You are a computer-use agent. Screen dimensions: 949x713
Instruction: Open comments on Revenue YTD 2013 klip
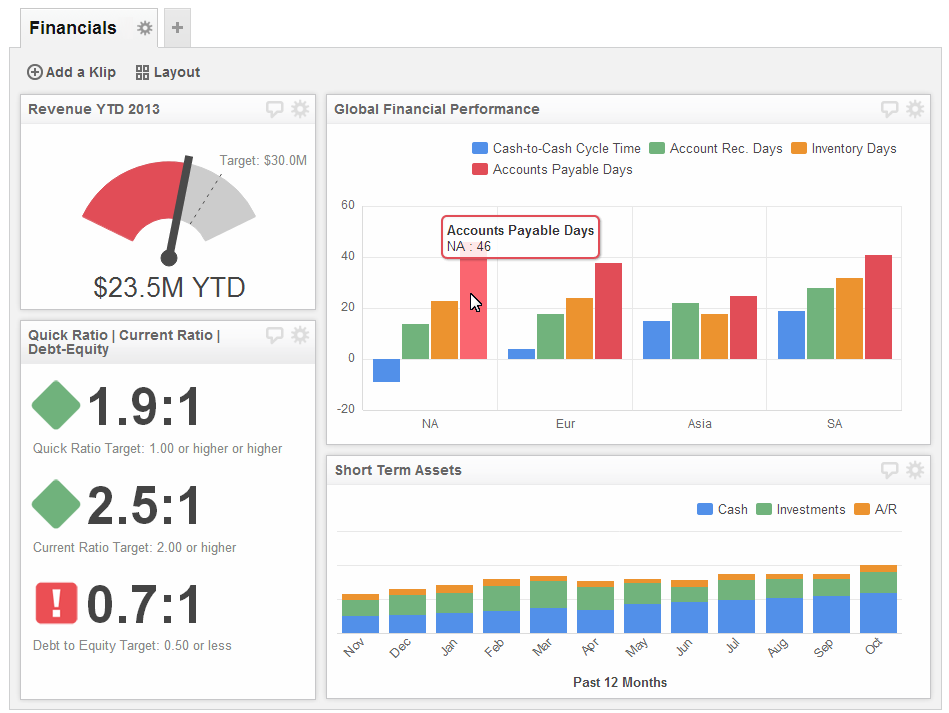pyautogui.click(x=275, y=109)
